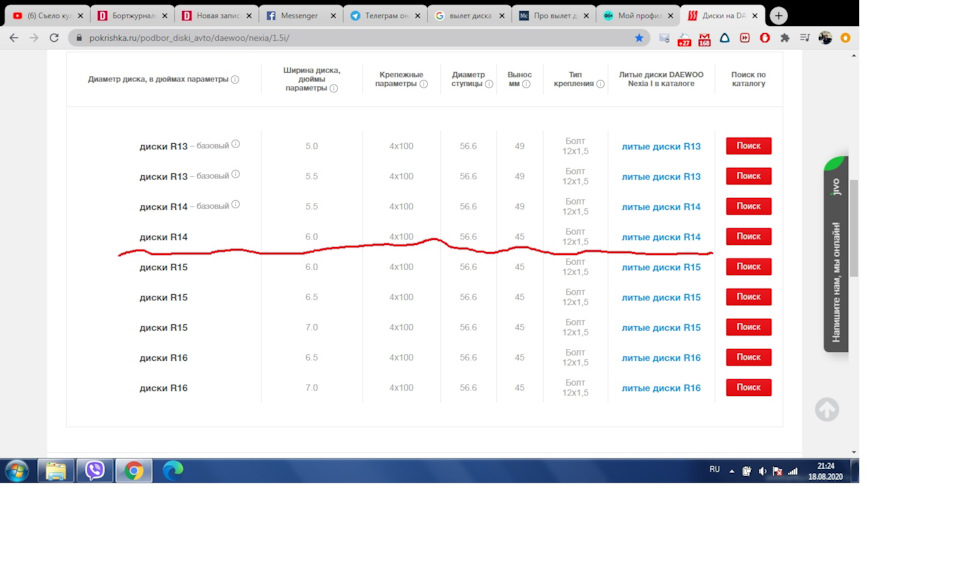This screenshot has height=575, width=960.
Task: Click the orange update arrow icon
Action: (x=846, y=38)
